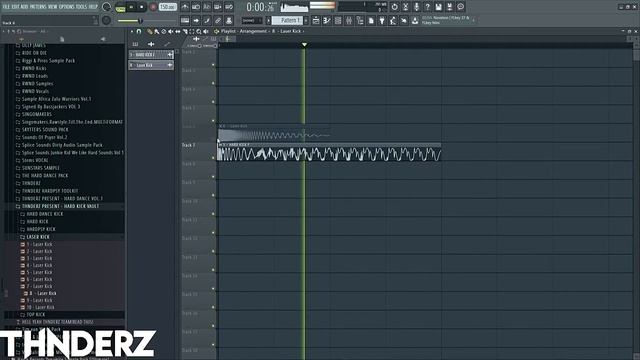Screen dimensions: 640x360
Task: Open the Playlist view icon
Action: pyautogui.click(x=316, y=20)
